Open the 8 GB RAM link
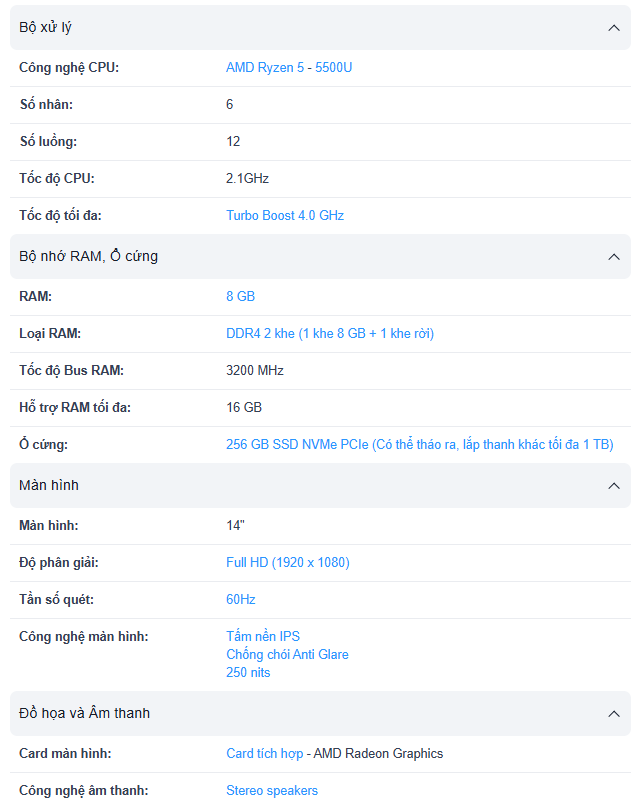The image size is (644, 808). click(240, 297)
